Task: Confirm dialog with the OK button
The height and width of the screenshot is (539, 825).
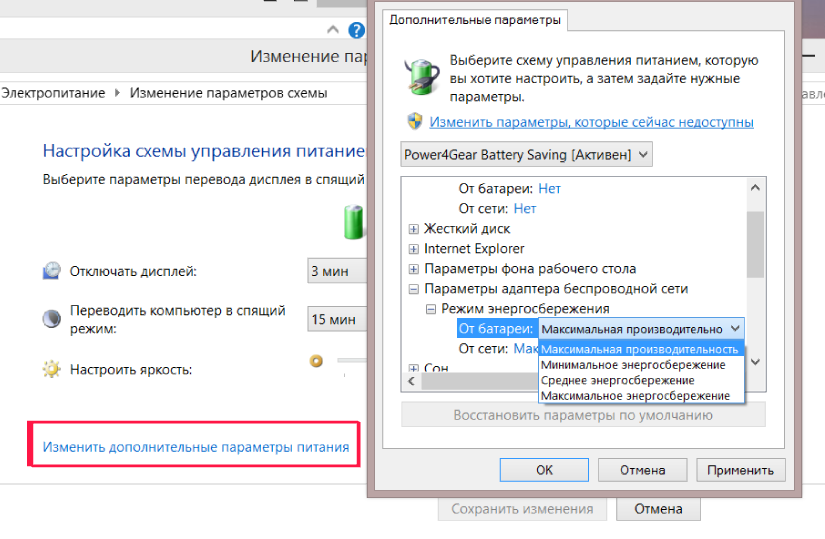Action: pos(544,470)
